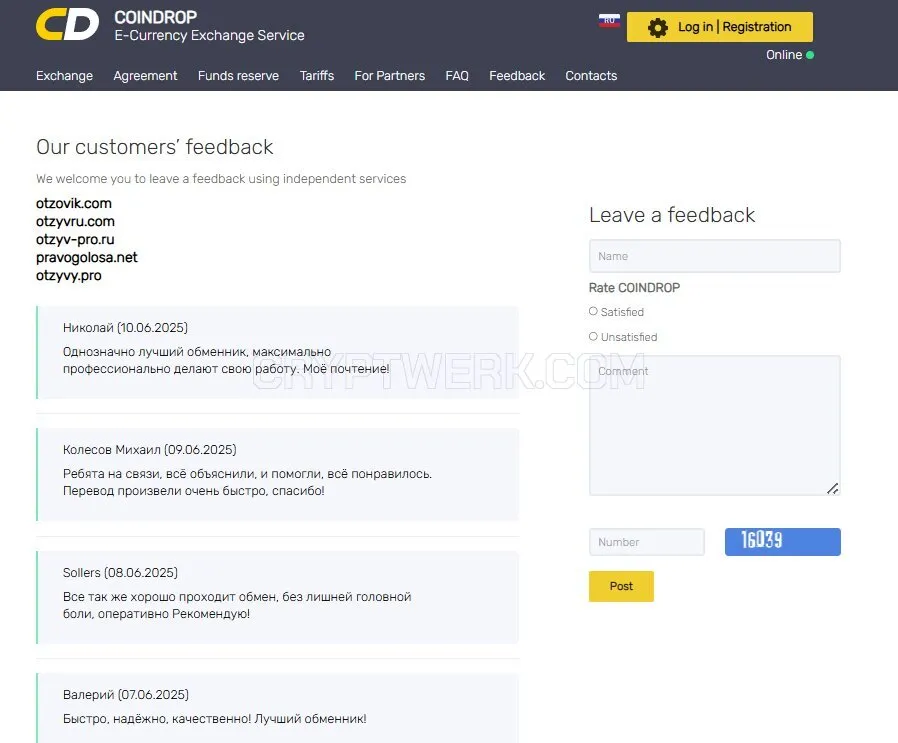Click the 'Leave a feedback' heading
This screenshot has width=898, height=743.
pyautogui.click(x=672, y=215)
